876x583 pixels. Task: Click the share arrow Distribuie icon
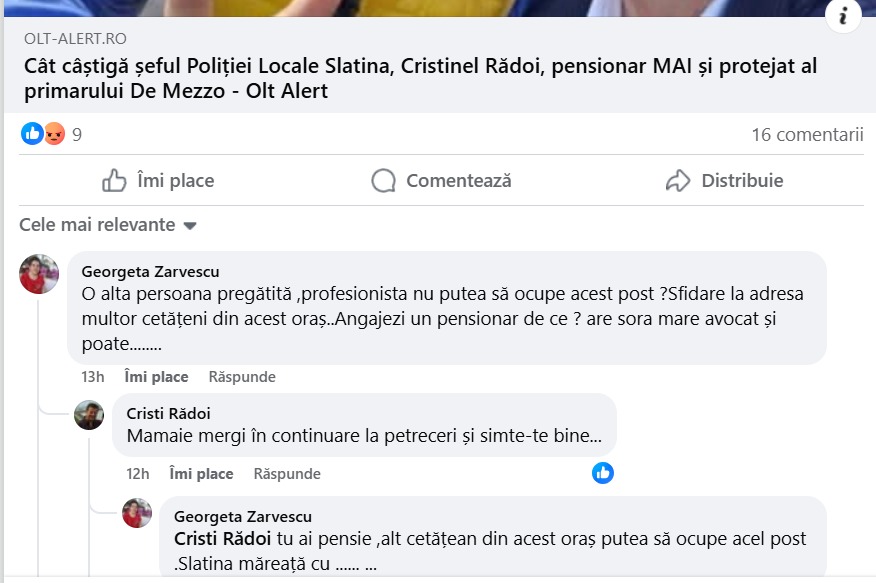point(678,181)
